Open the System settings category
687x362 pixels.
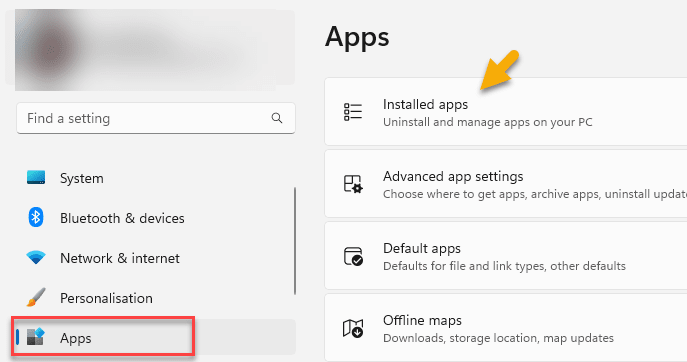point(82,178)
